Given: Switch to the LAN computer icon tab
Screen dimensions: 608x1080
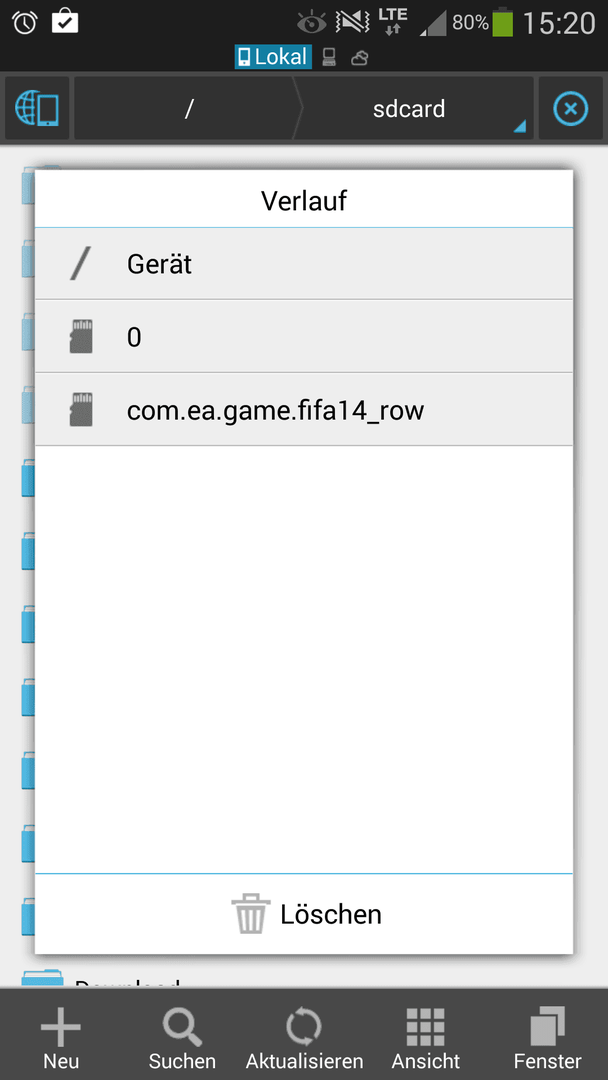Looking at the screenshot, I should pos(330,57).
